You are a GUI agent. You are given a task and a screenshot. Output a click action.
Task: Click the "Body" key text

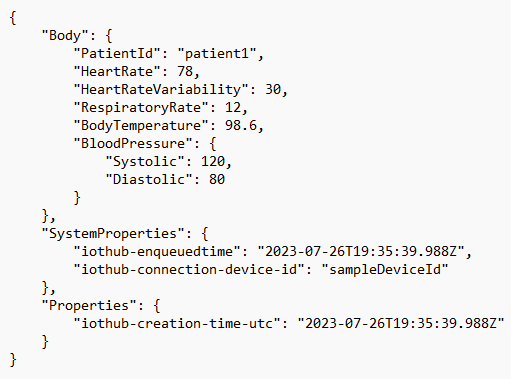(65, 35)
